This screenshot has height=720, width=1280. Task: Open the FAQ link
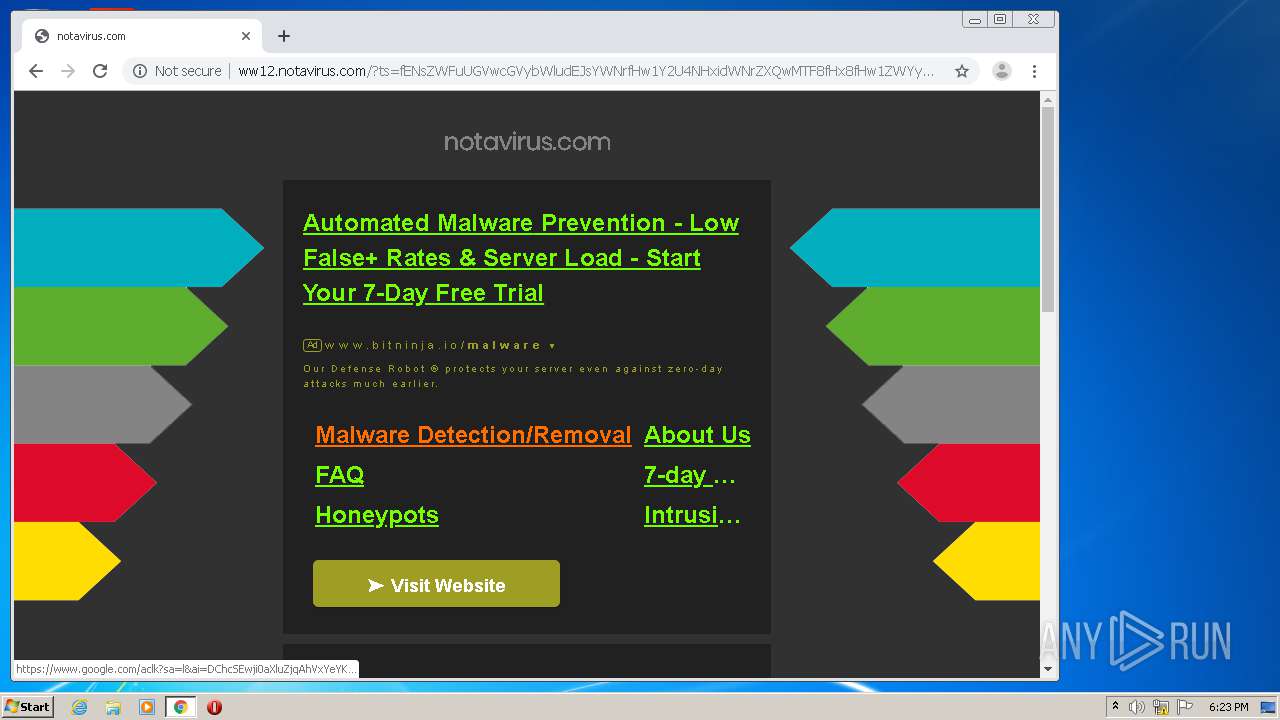pos(340,475)
